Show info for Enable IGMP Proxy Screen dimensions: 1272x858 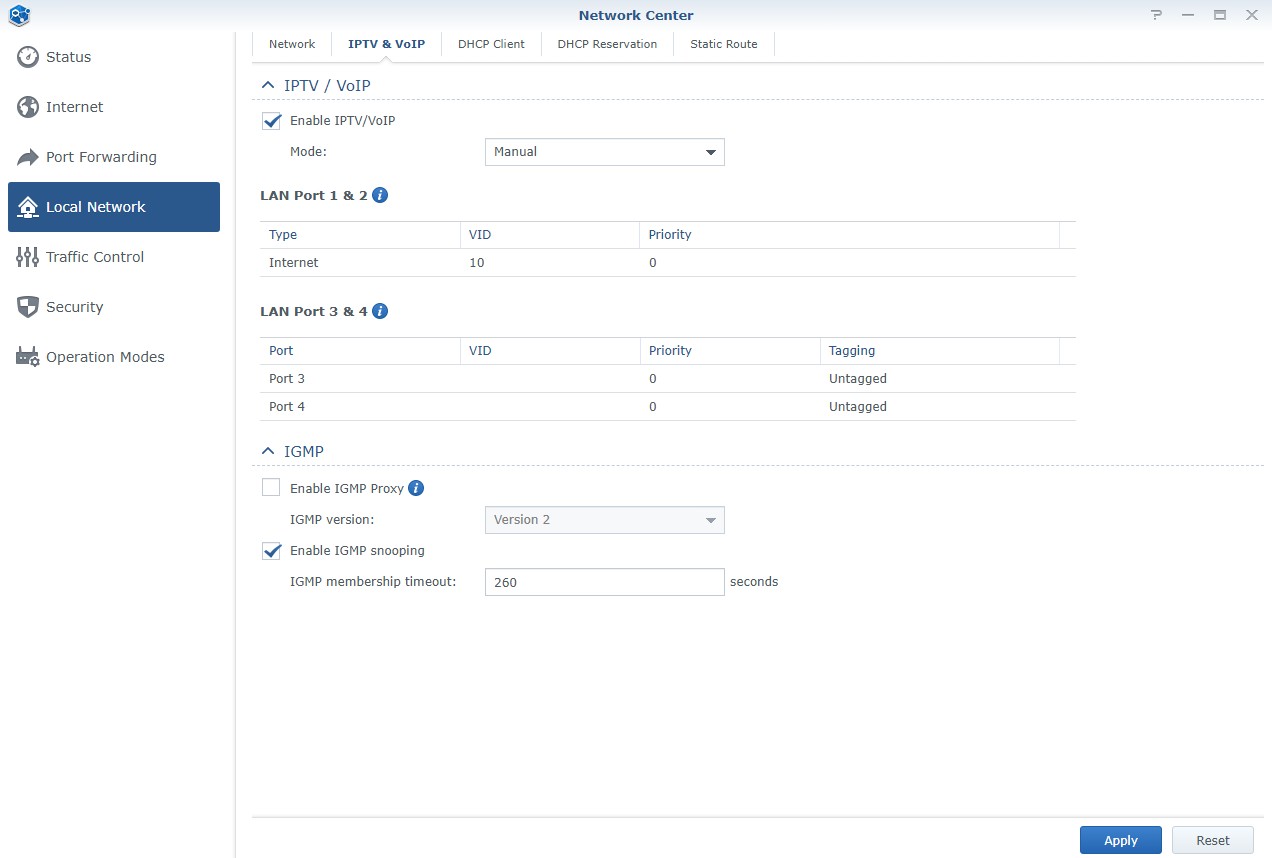point(416,489)
